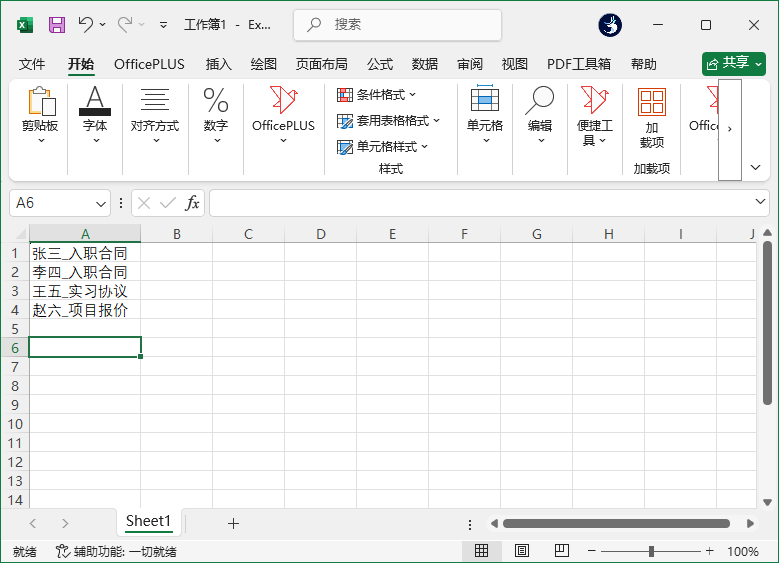Open 套用表格格式 table format menu
The height and width of the screenshot is (563, 779).
[x=389, y=121]
